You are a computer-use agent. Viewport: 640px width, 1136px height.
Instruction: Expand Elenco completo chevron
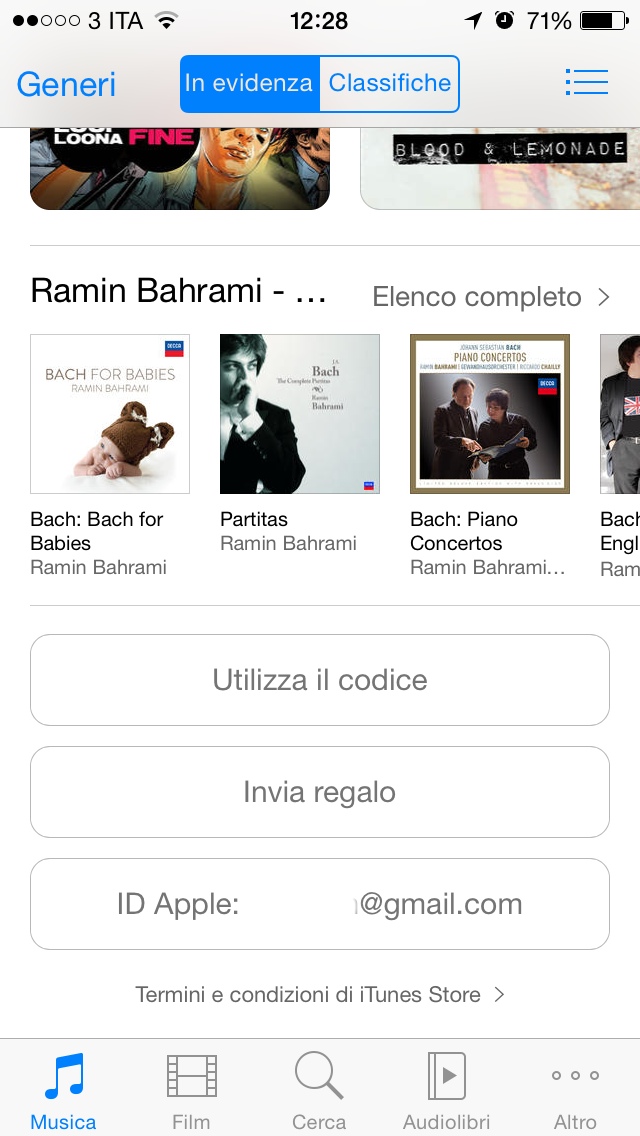(603, 297)
